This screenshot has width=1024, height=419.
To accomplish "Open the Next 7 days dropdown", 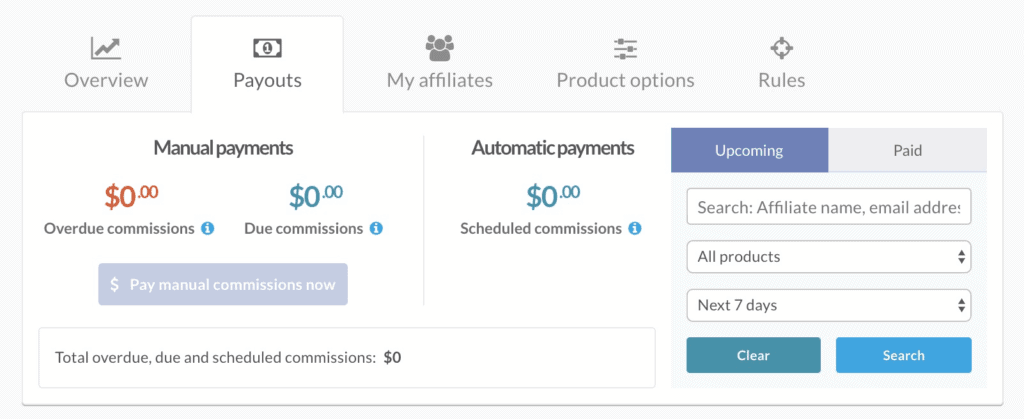I will click(829, 305).
